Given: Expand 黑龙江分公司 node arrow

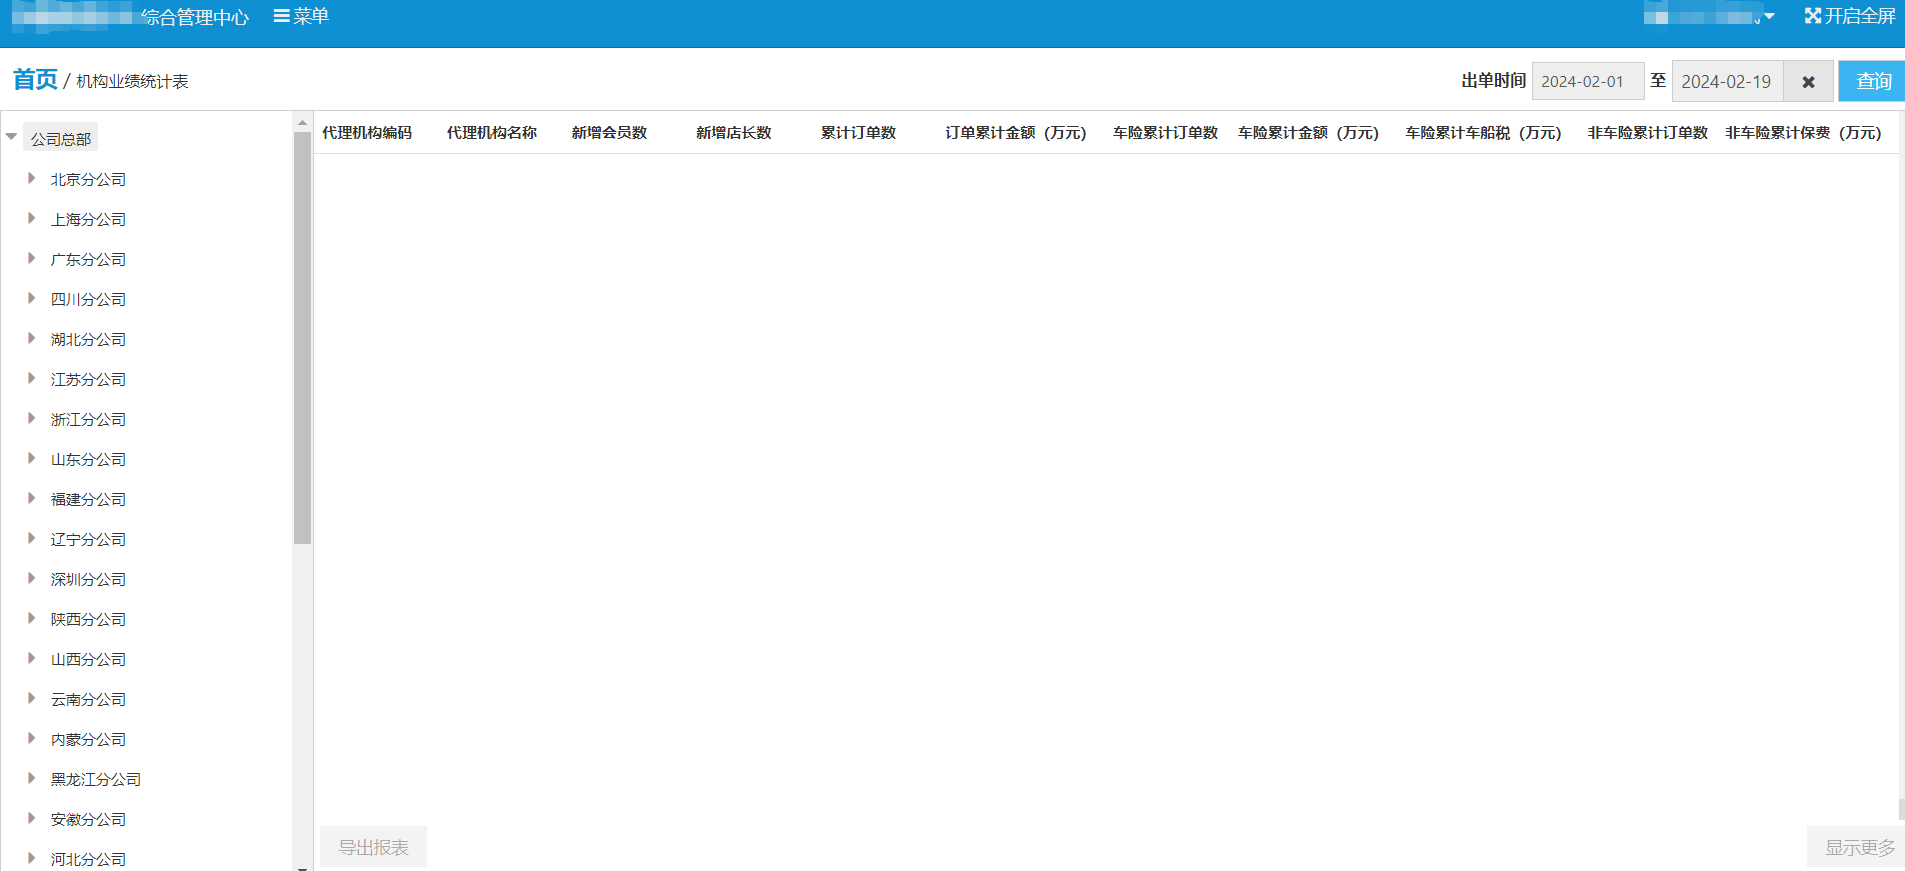Looking at the screenshot, I should pyautogui.click(x=31, y=778).
